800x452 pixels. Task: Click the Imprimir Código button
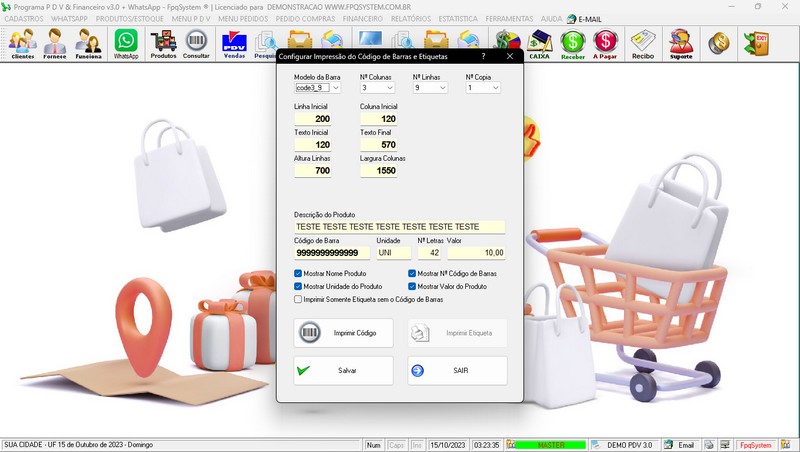point(343,333)
